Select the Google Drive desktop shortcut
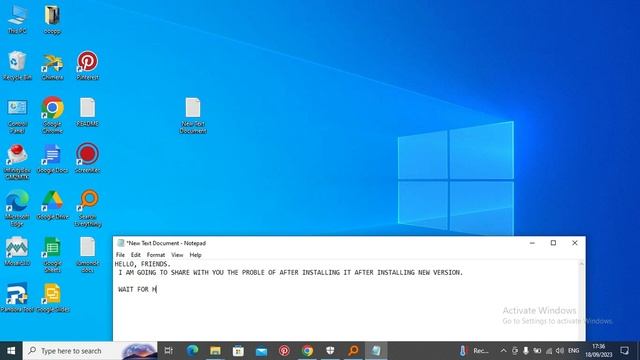 tap(52, 205)
